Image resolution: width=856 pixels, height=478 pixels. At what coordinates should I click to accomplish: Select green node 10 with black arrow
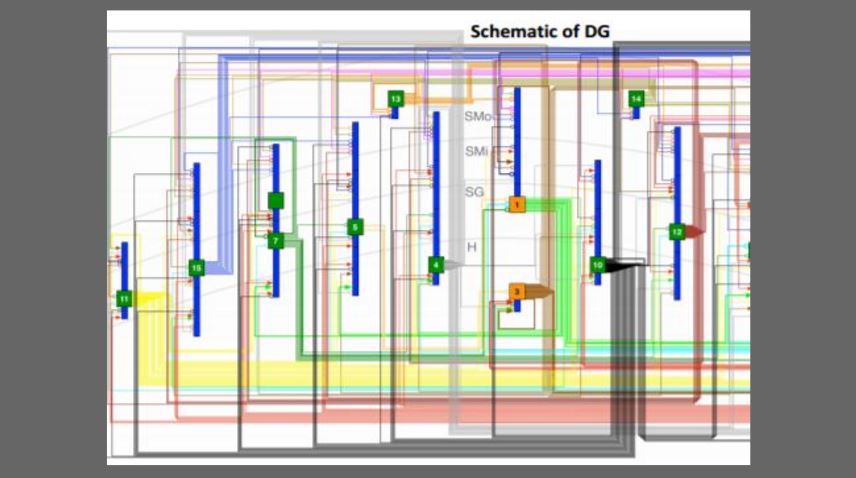[x=597, y=265]
